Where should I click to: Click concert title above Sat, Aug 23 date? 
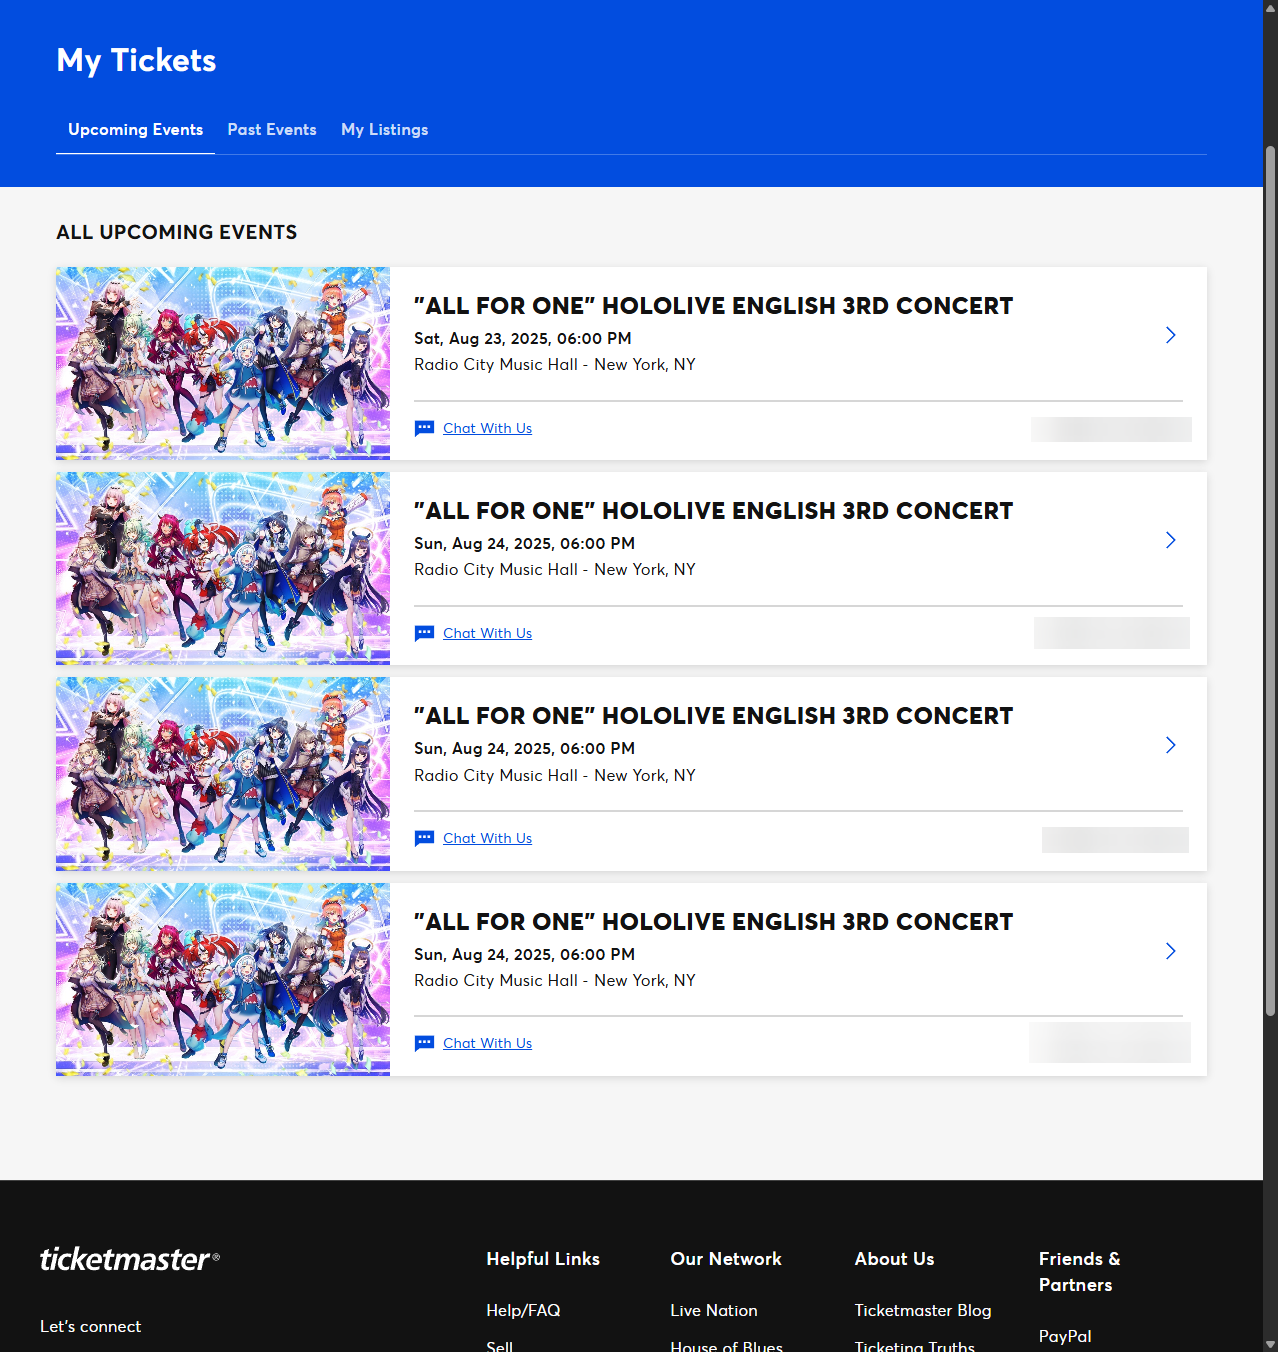(713, 306)
